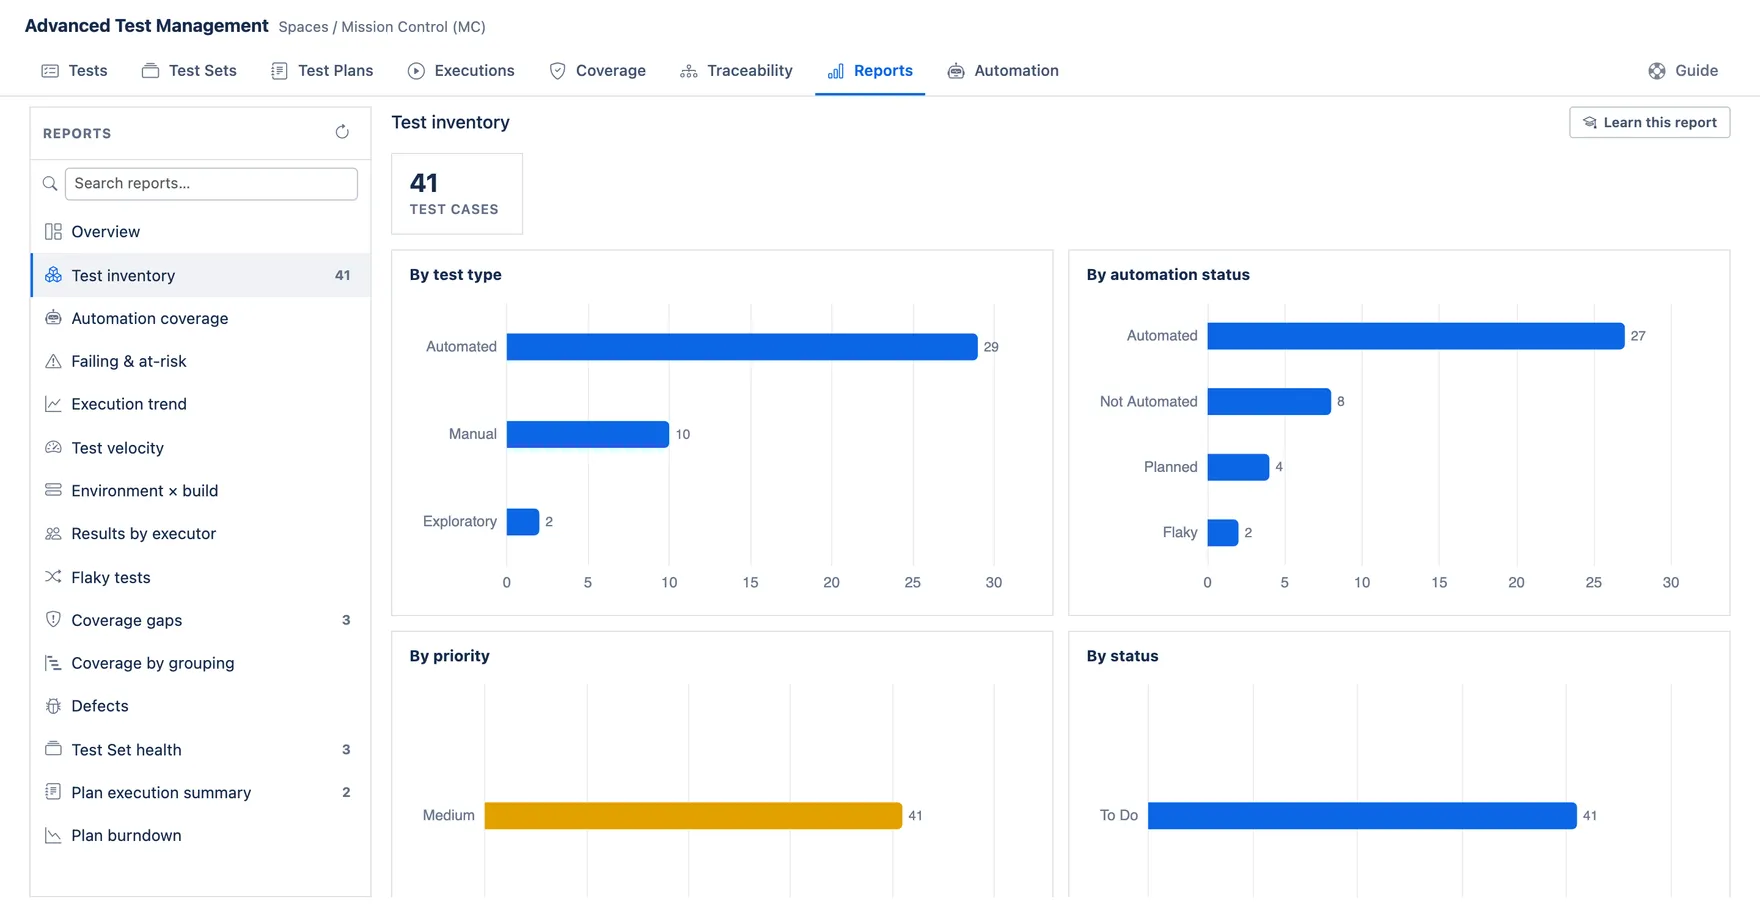Screen dimensions: 1760x912
Task: Open the Executions tab
Action: [x=461, y=71]
